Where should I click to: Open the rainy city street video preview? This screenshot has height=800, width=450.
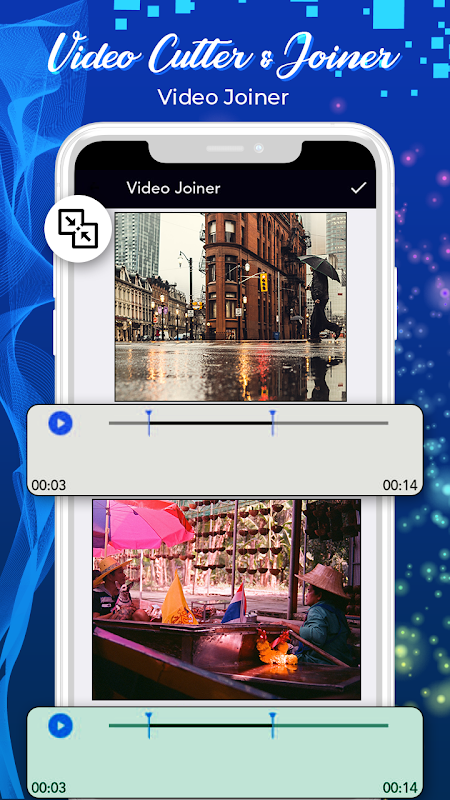coord(231,307)
